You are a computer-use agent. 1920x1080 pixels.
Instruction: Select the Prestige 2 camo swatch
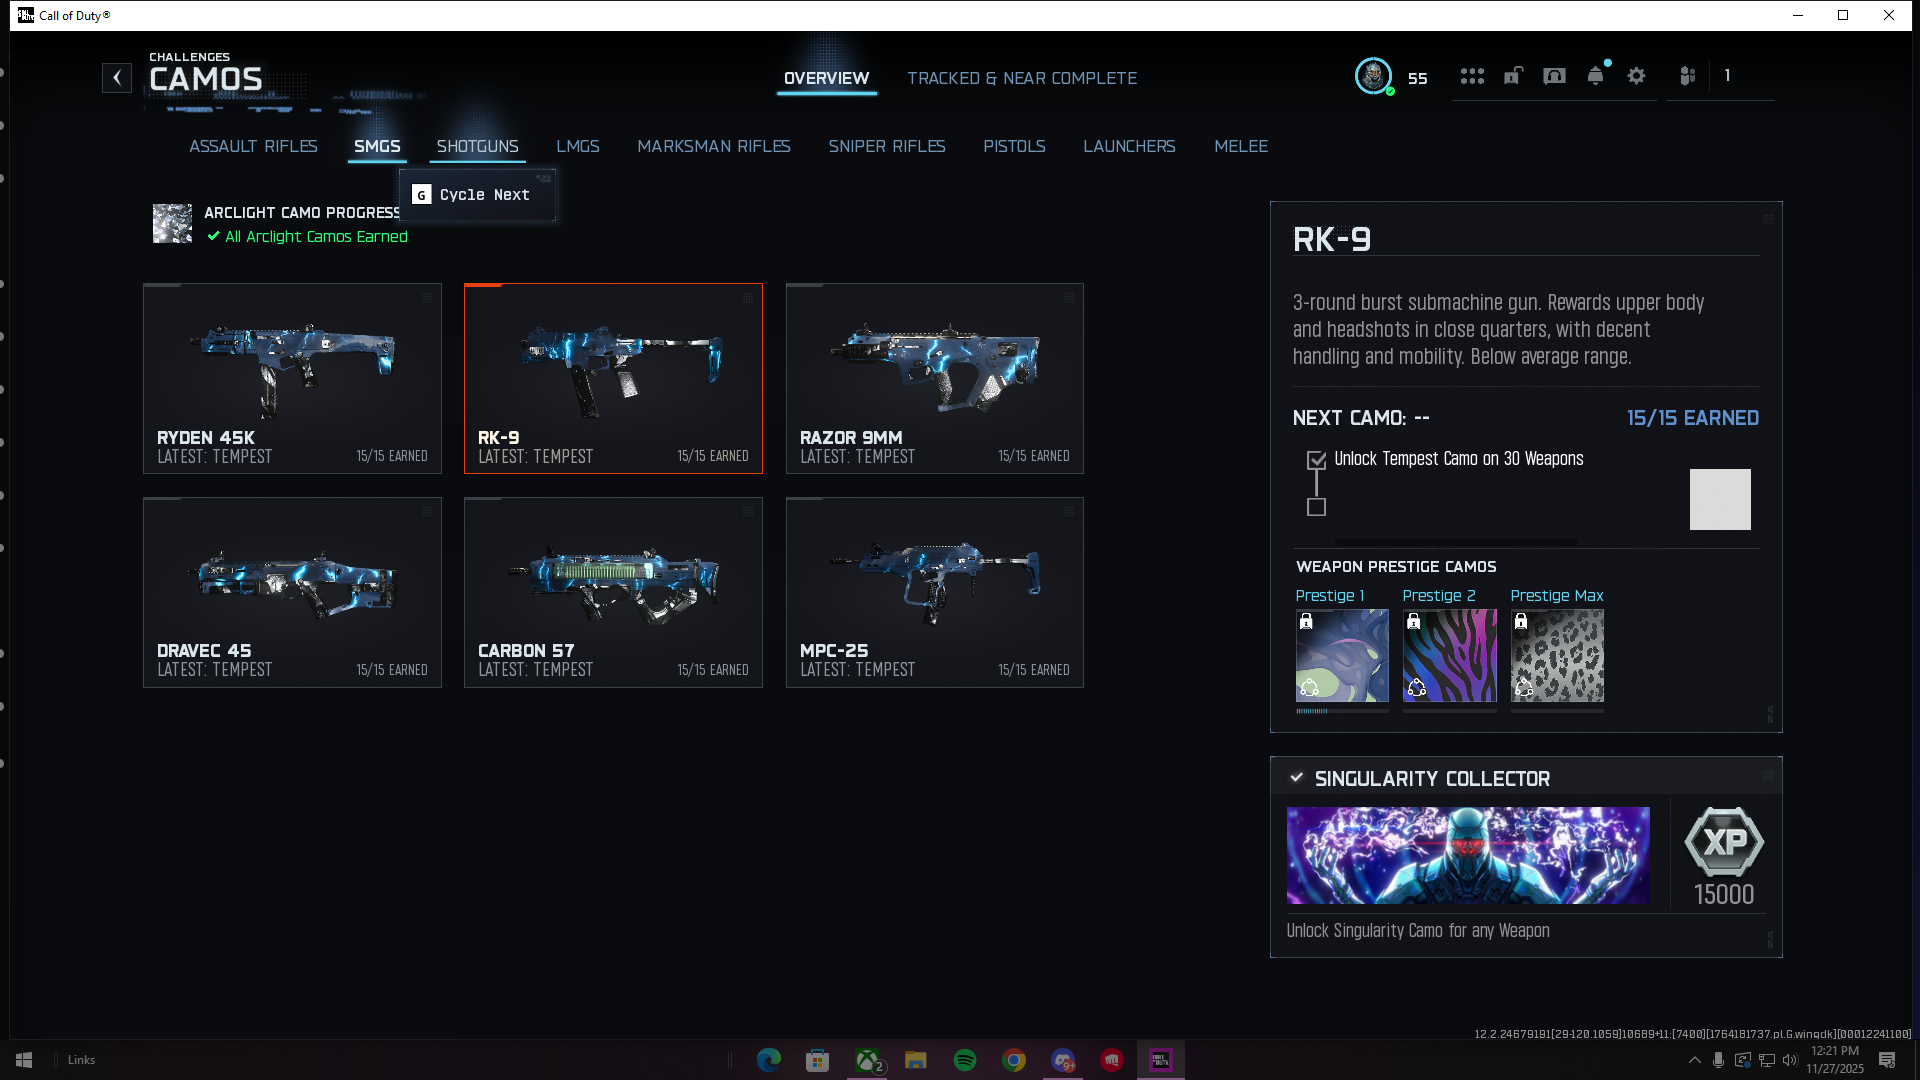(x=1449, y=656)
